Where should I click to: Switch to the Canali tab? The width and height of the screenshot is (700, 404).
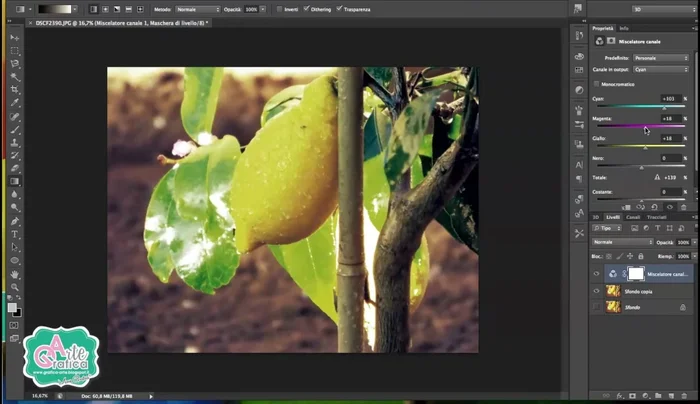click(633, 216)
